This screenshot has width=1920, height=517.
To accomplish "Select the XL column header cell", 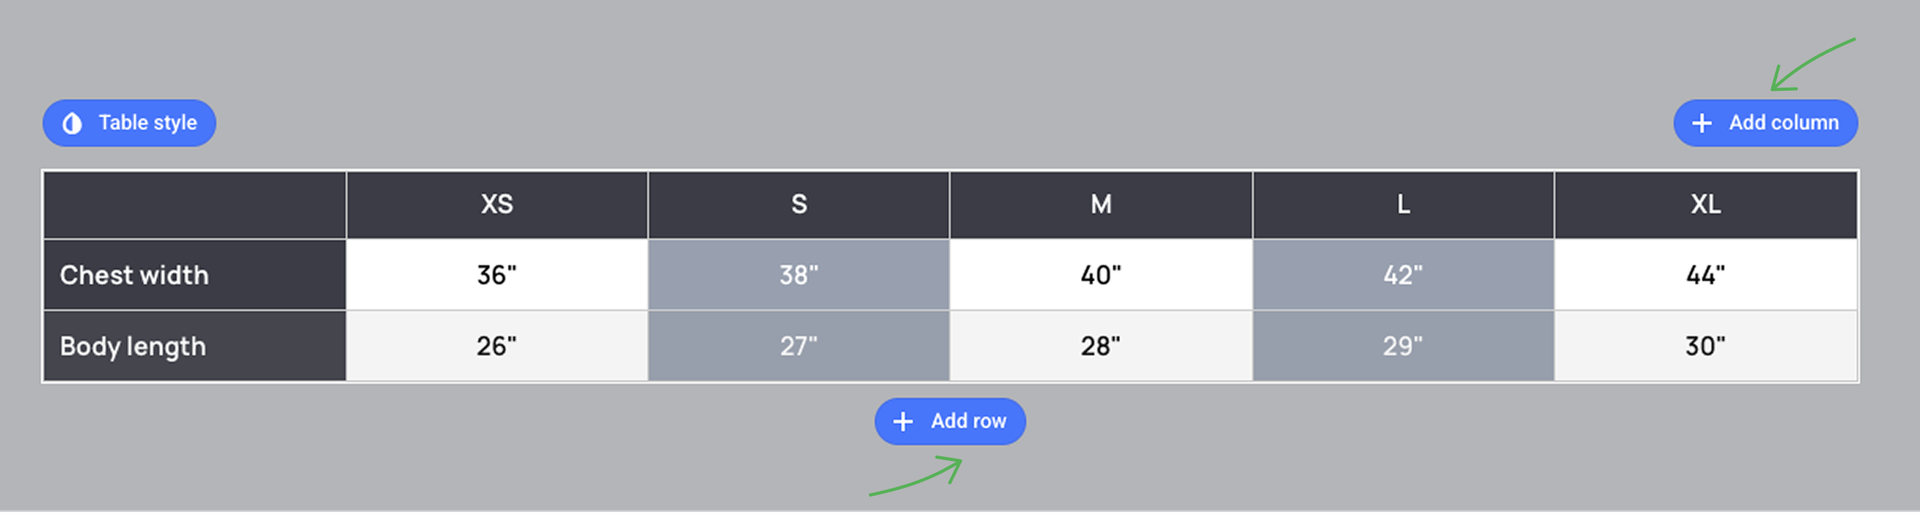I will click(1706, 205).
